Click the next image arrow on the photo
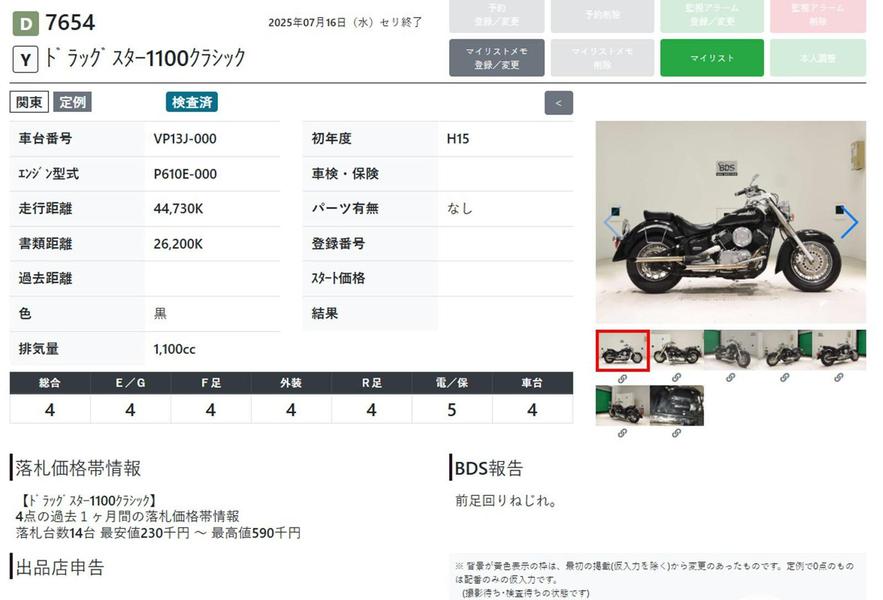 click(x=849, y=222)
